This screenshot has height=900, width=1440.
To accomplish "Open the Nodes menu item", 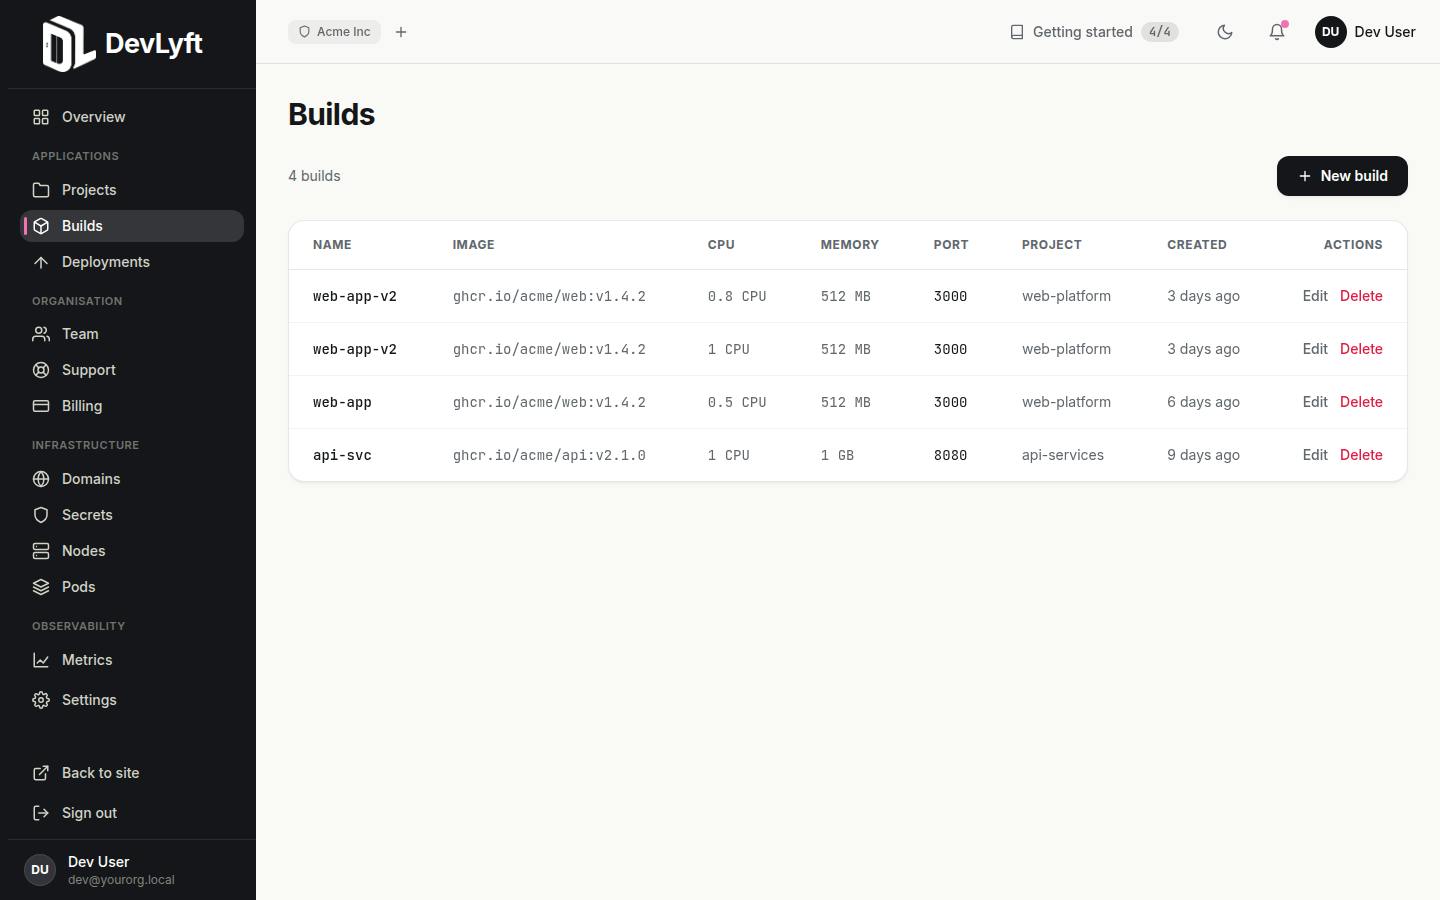I will (132, 551).
